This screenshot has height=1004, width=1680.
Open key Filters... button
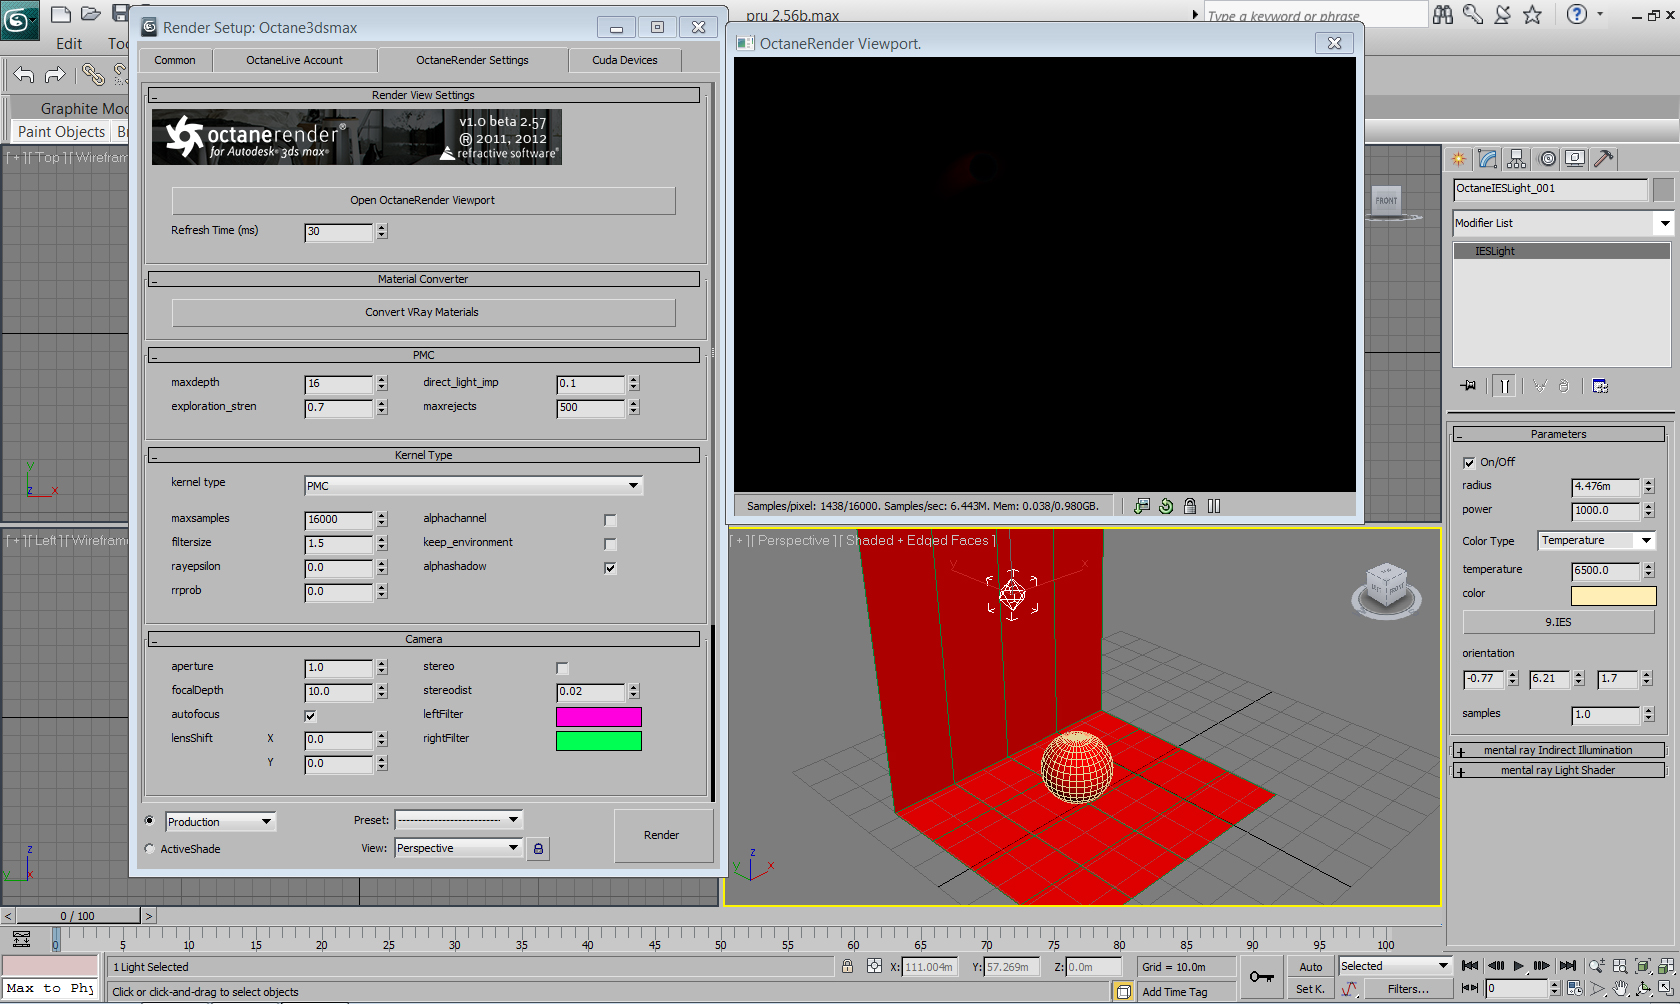1408,989
